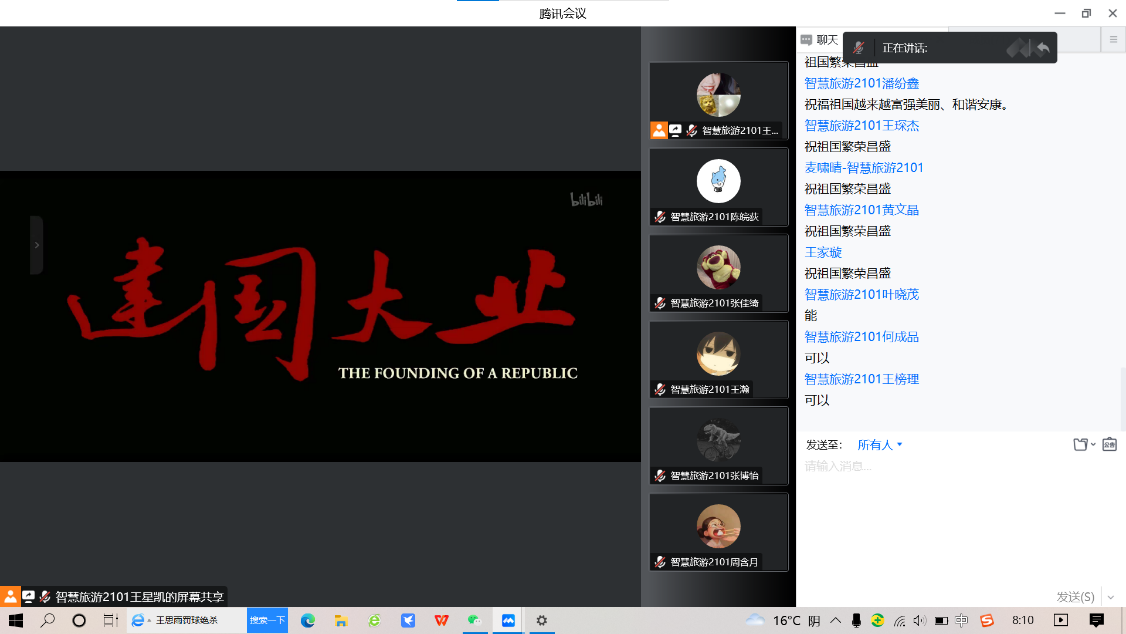The image size is (1126, 634).
Task: Open the 所有人 recipient dropdown
Action: 880,445
